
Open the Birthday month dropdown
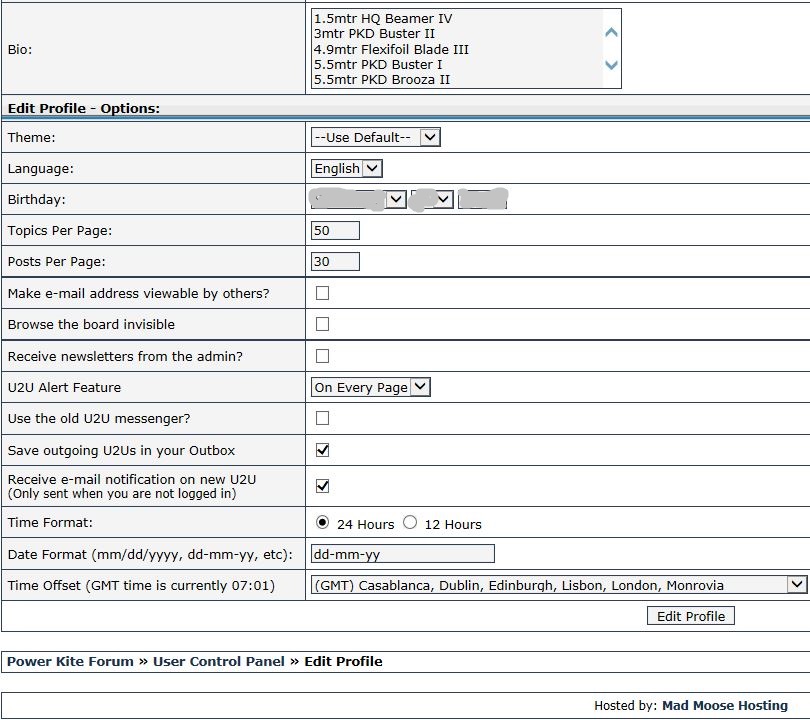pyautogui.click(x=359, y=199)
